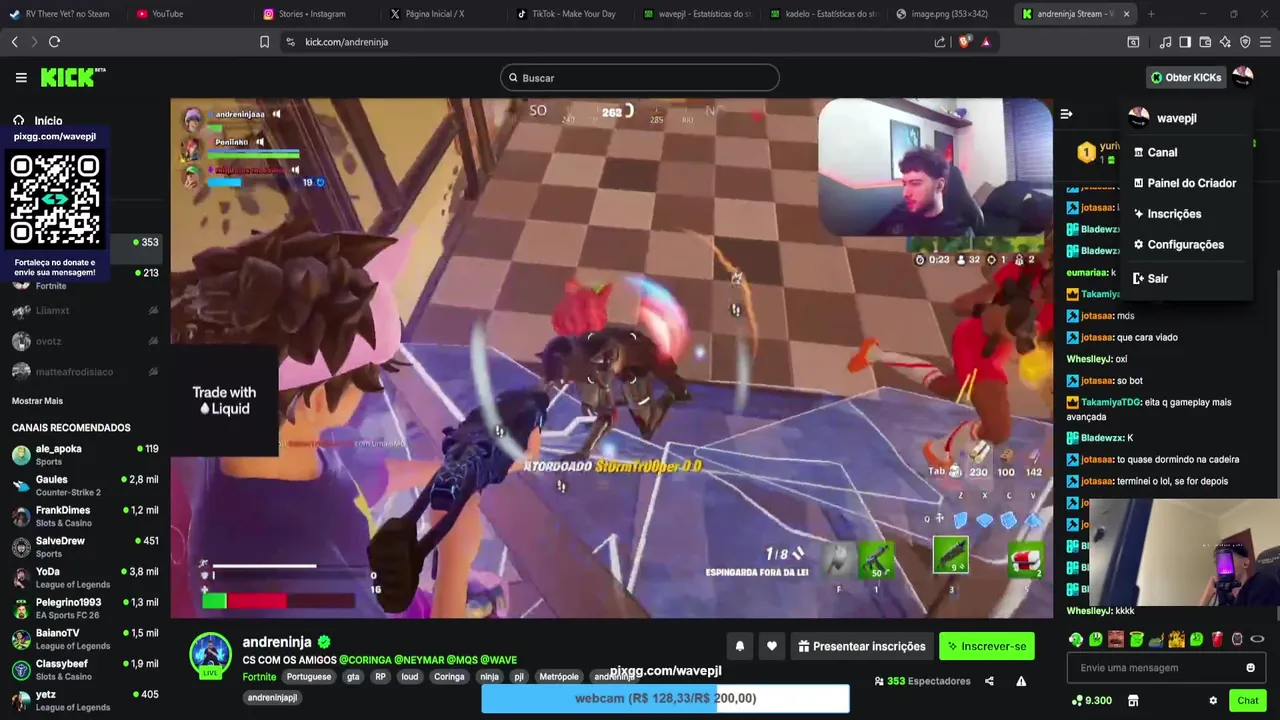Expand Mostrar Mais in sidebar
Screen dimensions: 1280x720
(37, 401)
